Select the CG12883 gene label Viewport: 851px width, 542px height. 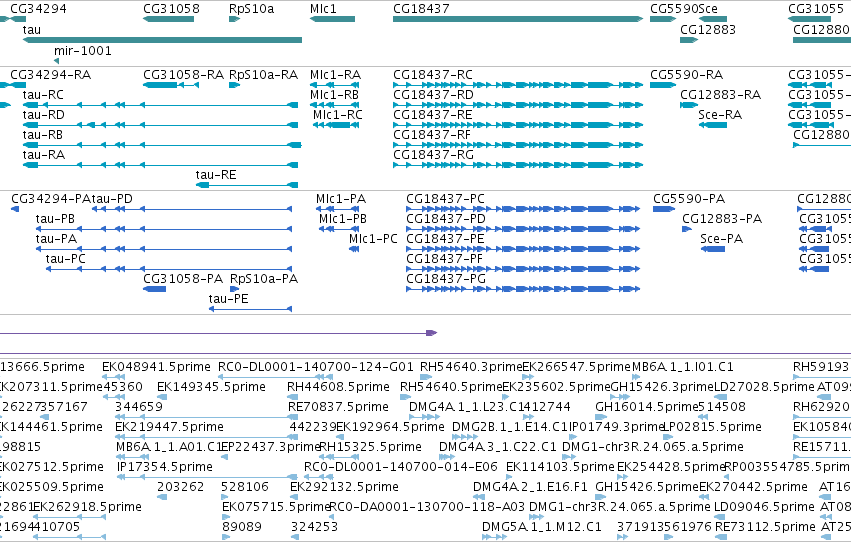[x=708, y=29]
